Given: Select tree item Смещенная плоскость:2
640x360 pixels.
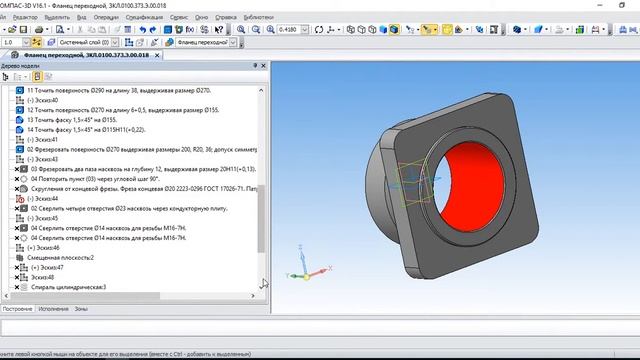Looking at the screenshot, I should pyautogui.click(x=60, y=258).
